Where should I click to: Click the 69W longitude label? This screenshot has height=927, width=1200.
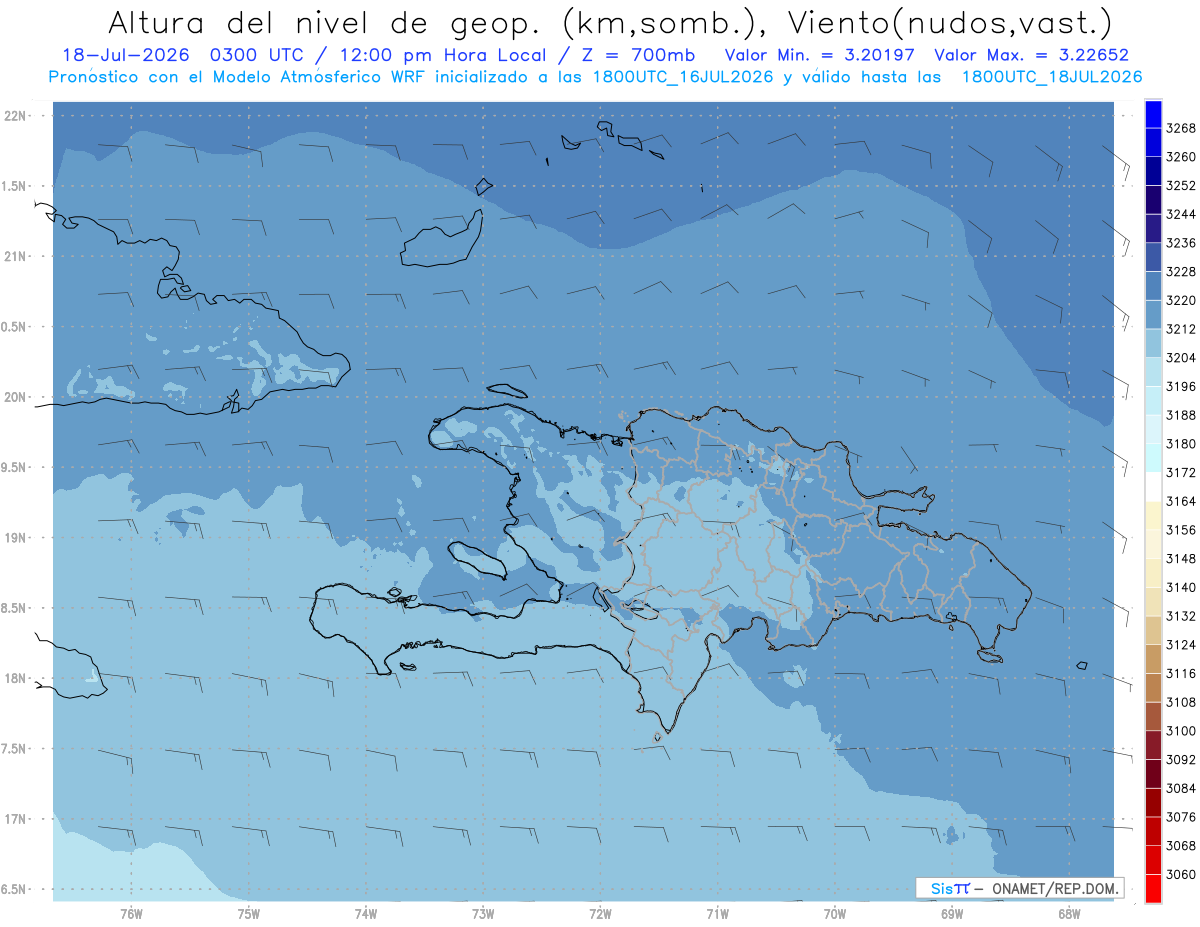coord(952,914)
